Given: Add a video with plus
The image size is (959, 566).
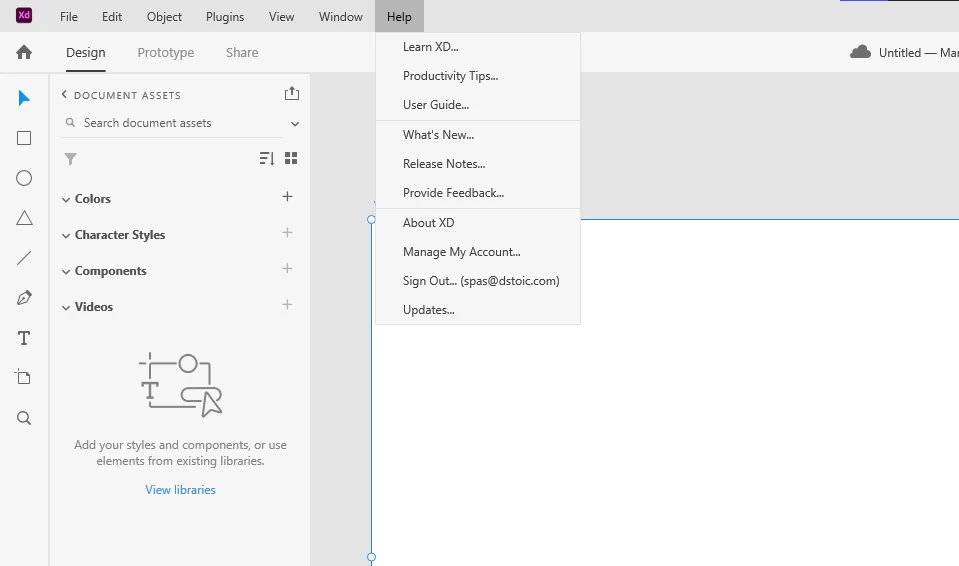Looking at the screenshot, I should pyautogui.click(x=287, y=305).
